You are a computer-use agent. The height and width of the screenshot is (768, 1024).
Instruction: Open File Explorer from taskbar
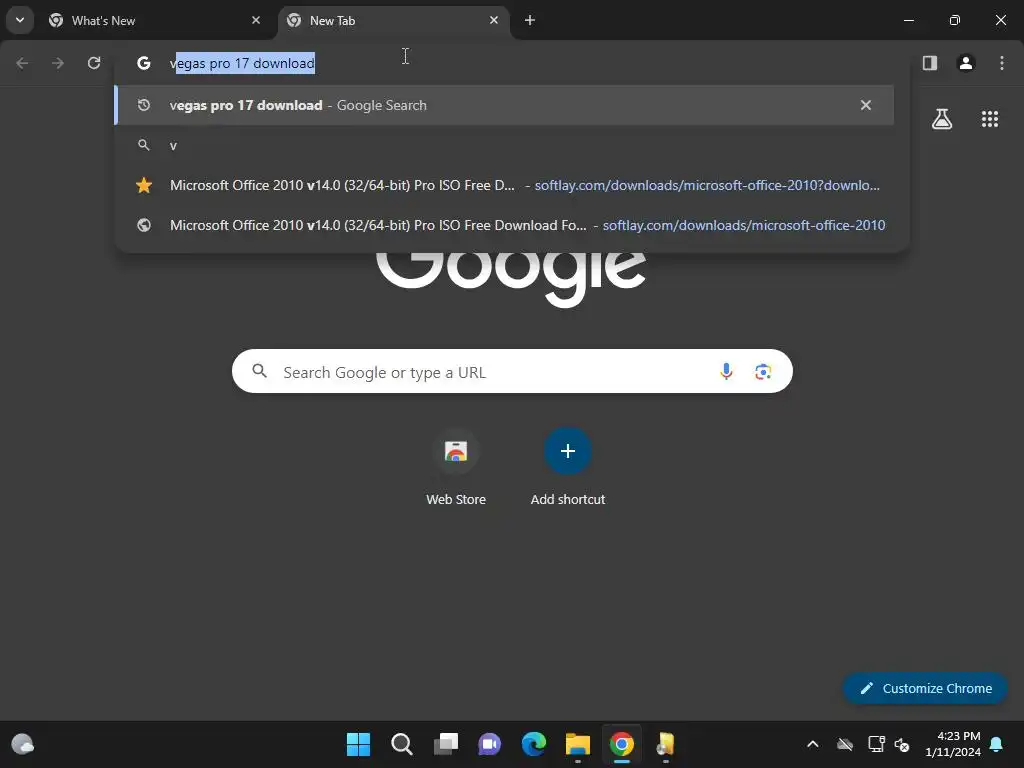578,744
